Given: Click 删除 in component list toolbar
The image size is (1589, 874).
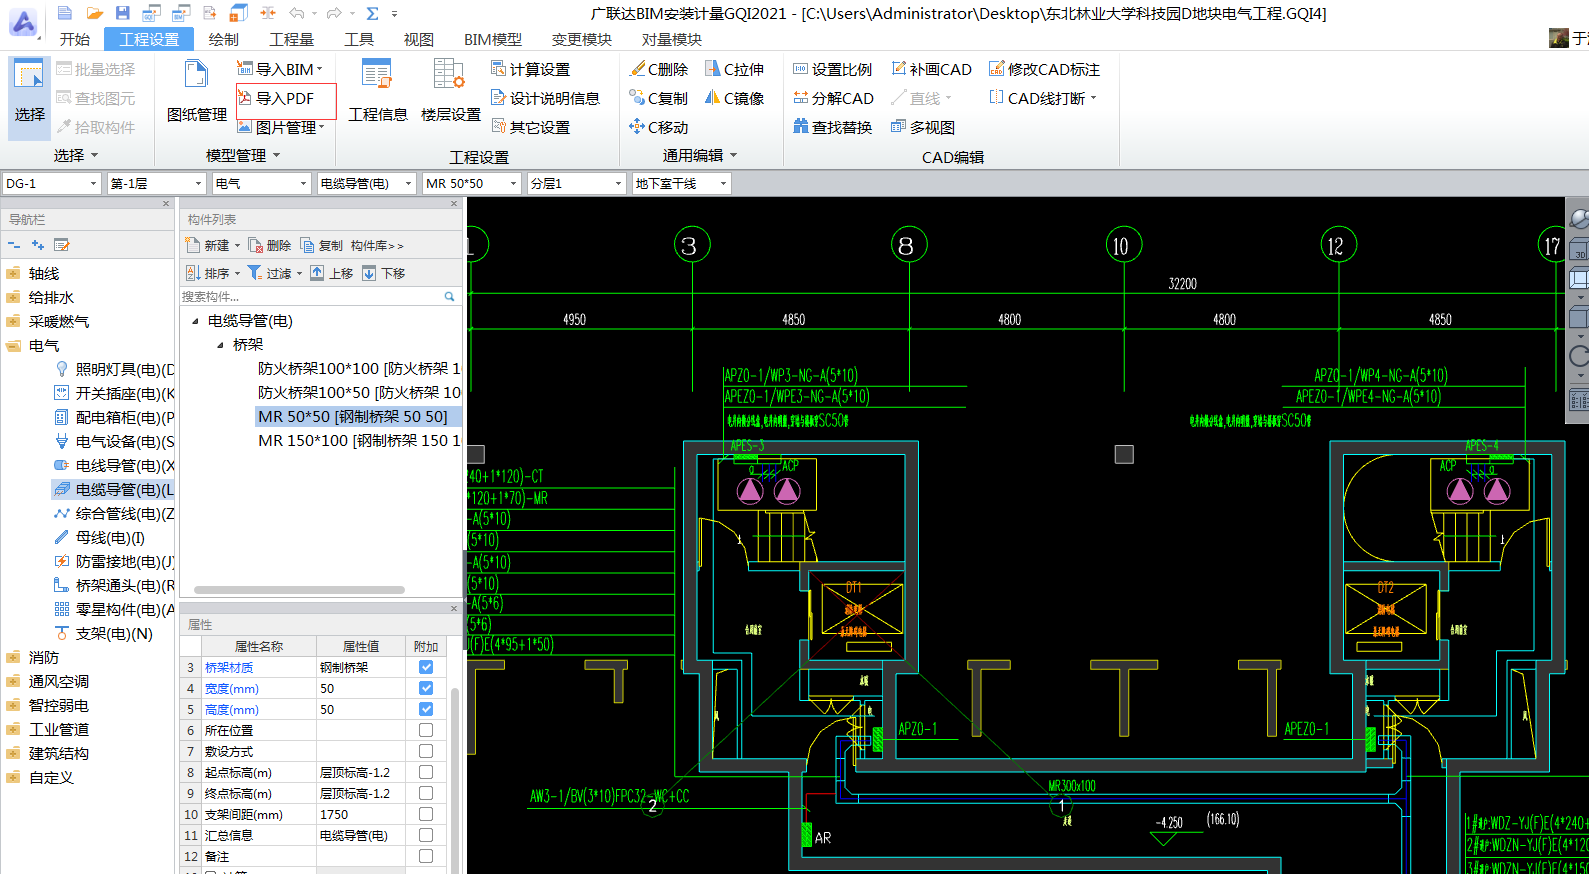Looking at the screenshot, I should click(270, 245).
